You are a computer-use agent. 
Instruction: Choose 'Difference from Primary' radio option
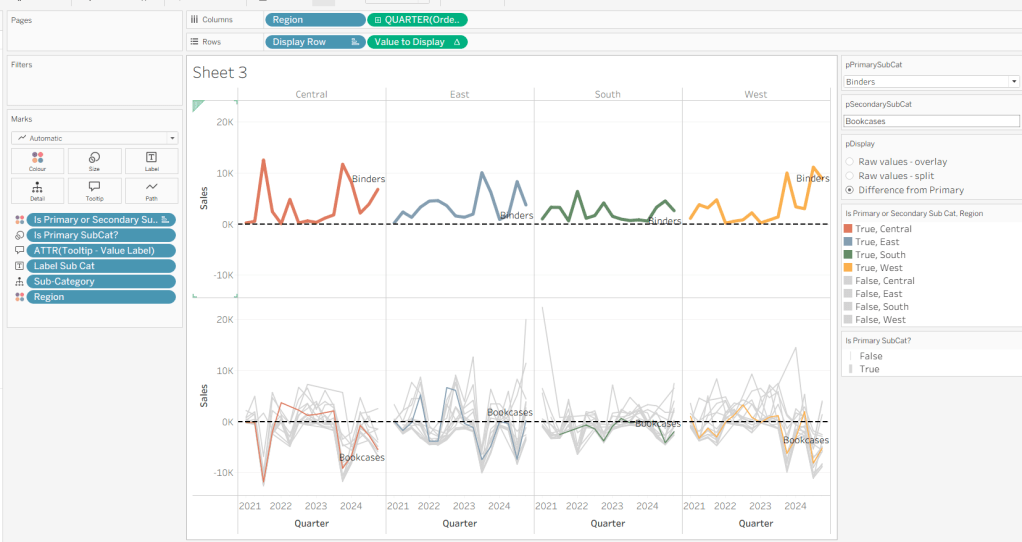[851, 190]
